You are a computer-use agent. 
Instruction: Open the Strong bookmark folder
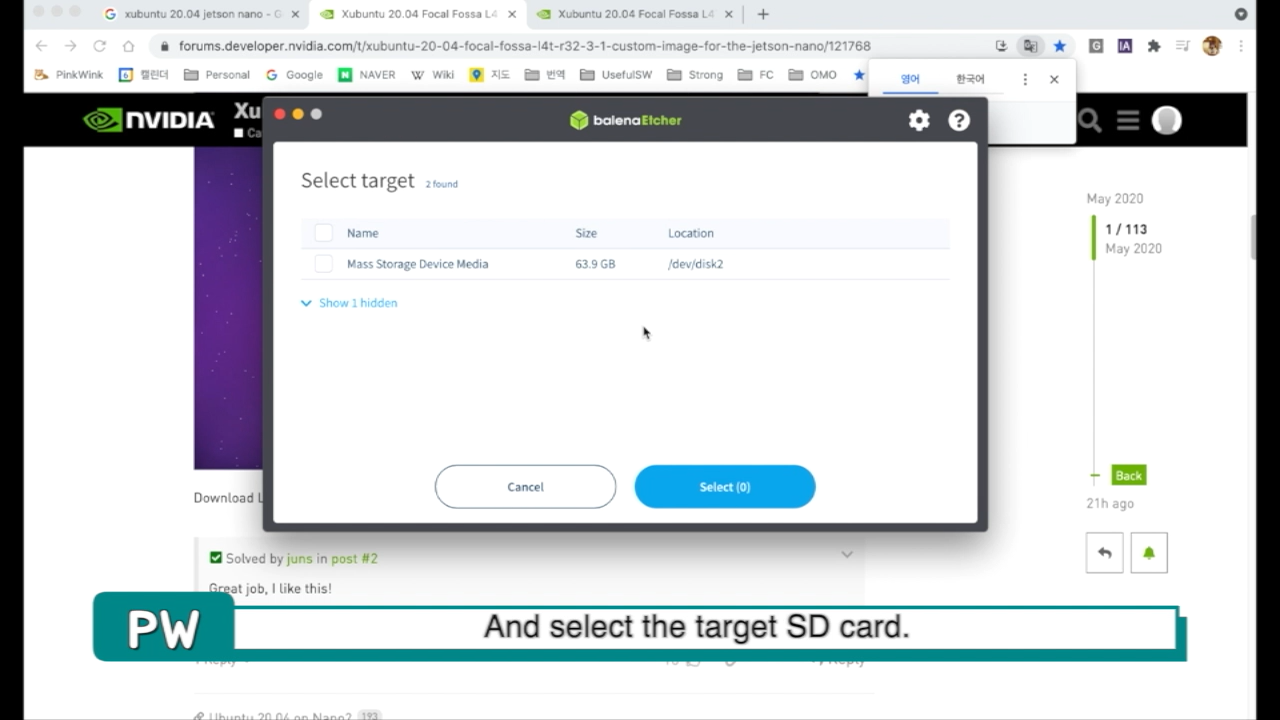tap(695, 75)
